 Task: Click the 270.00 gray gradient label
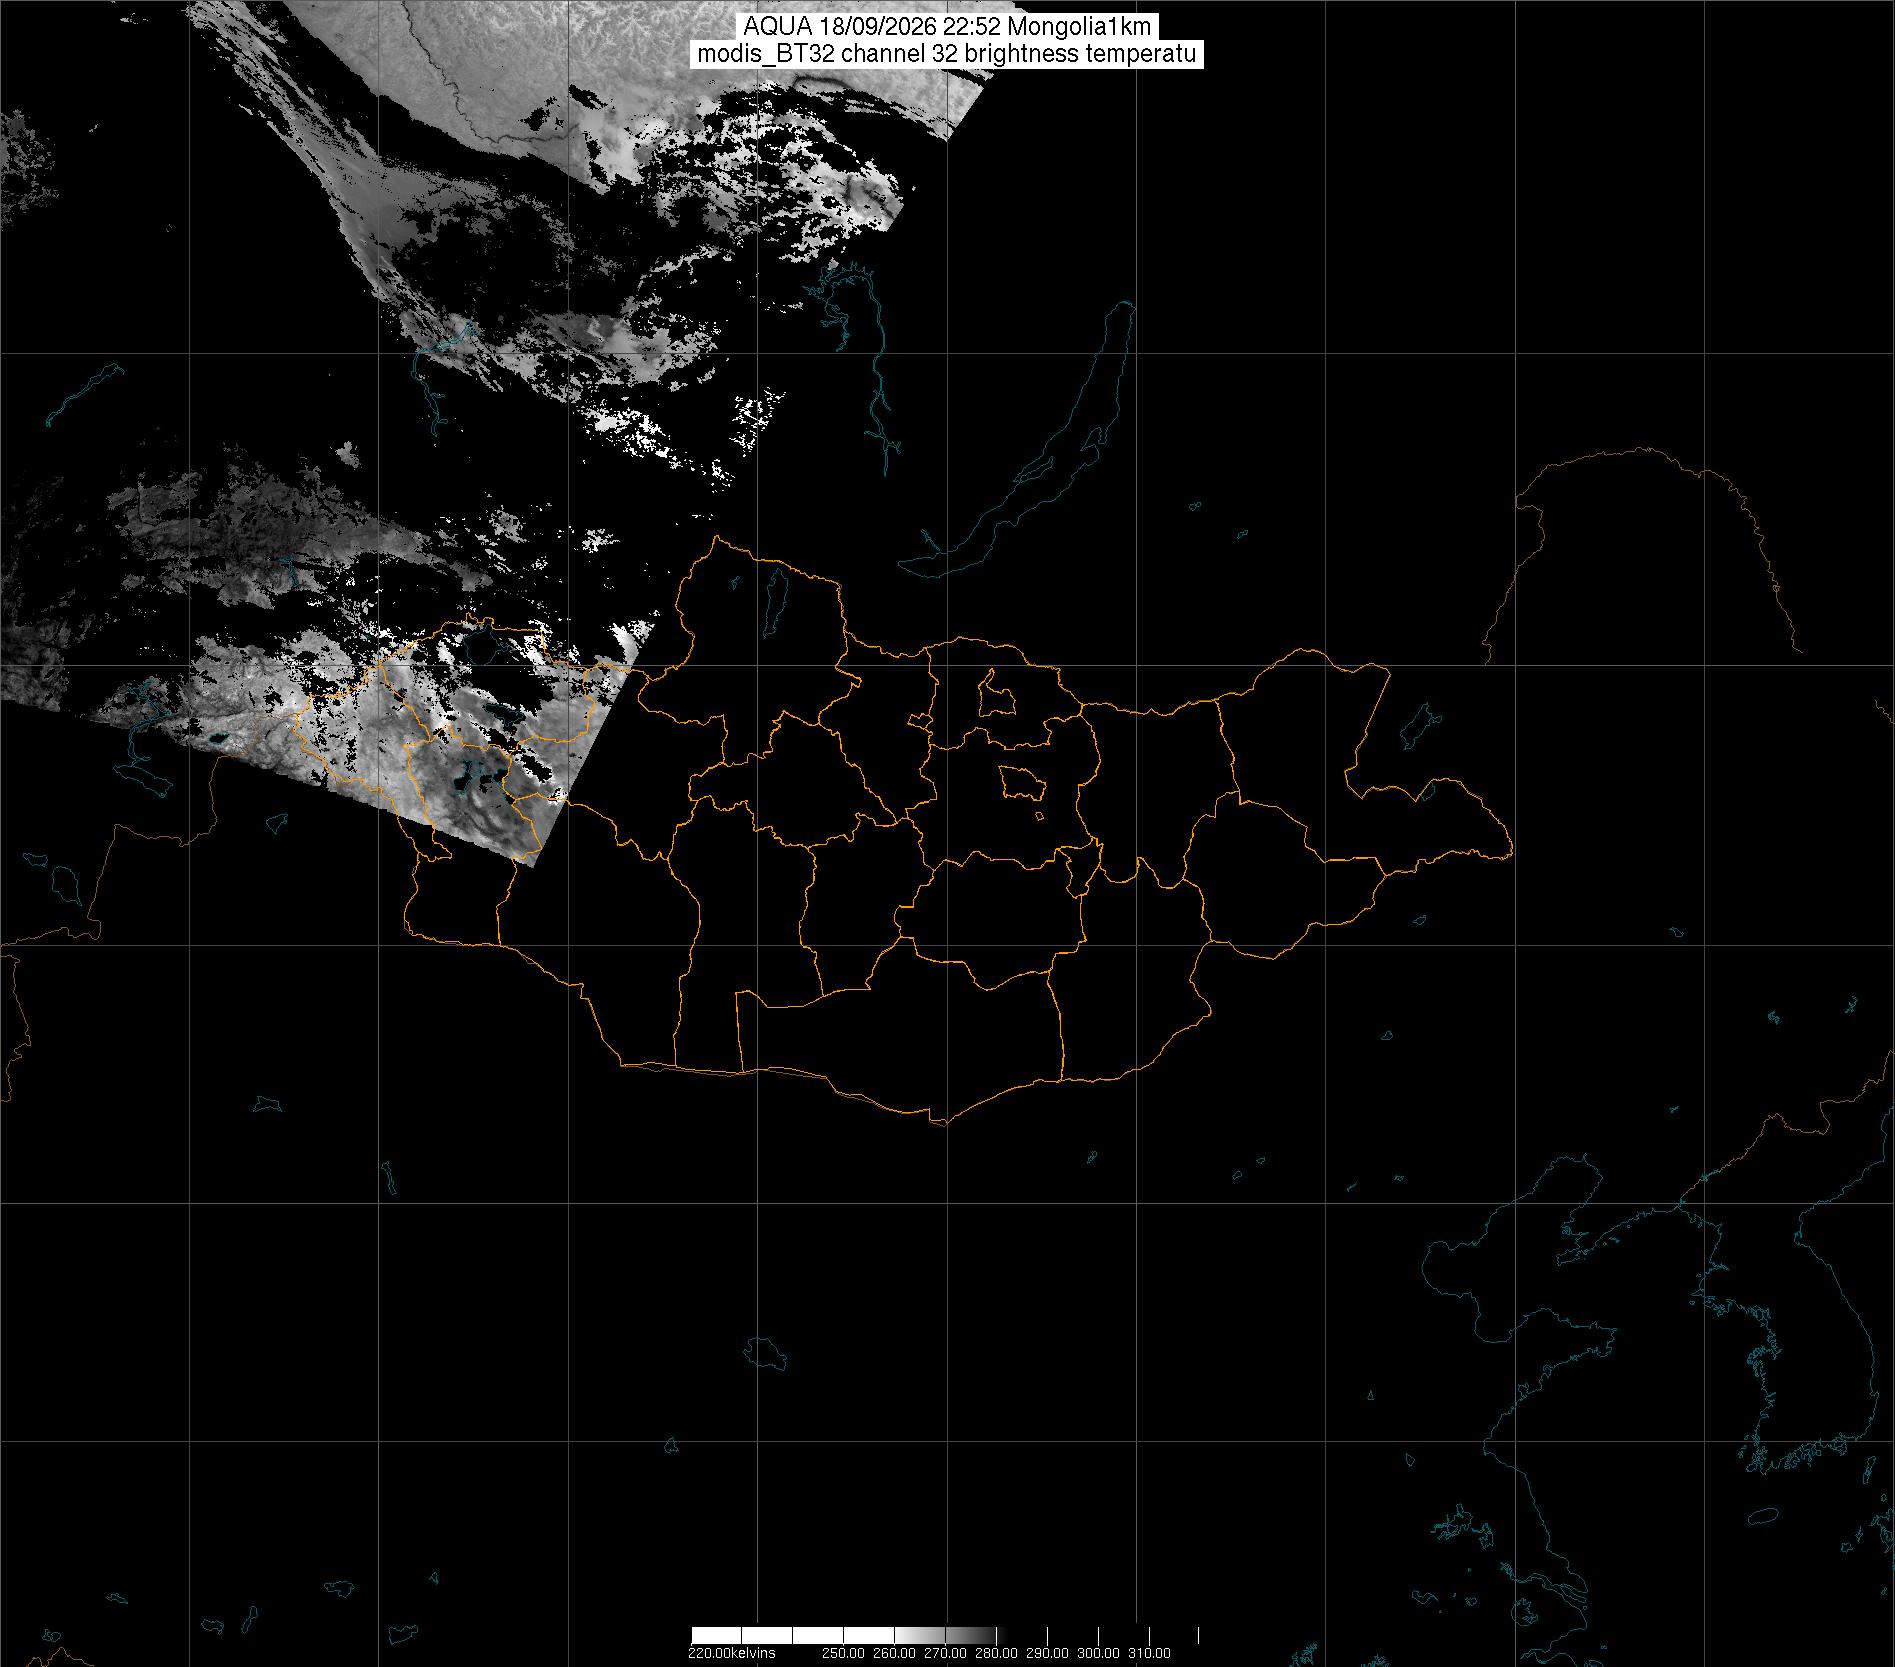tap(946, 1652)
